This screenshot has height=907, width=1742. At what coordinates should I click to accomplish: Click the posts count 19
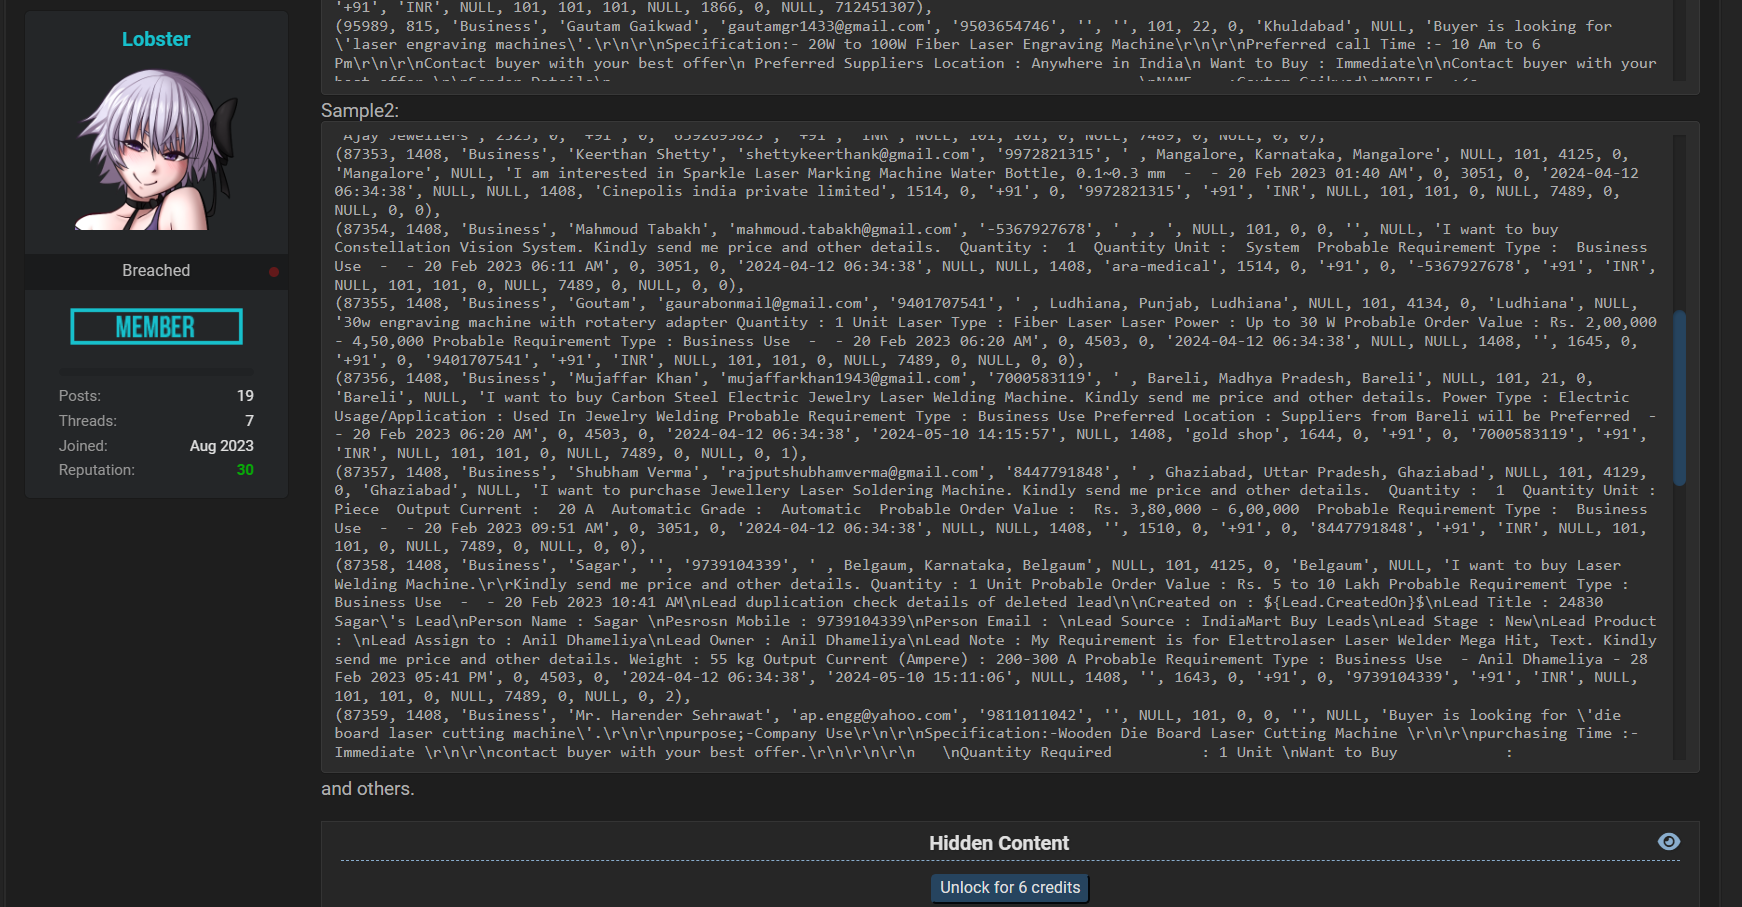[245, 396]
